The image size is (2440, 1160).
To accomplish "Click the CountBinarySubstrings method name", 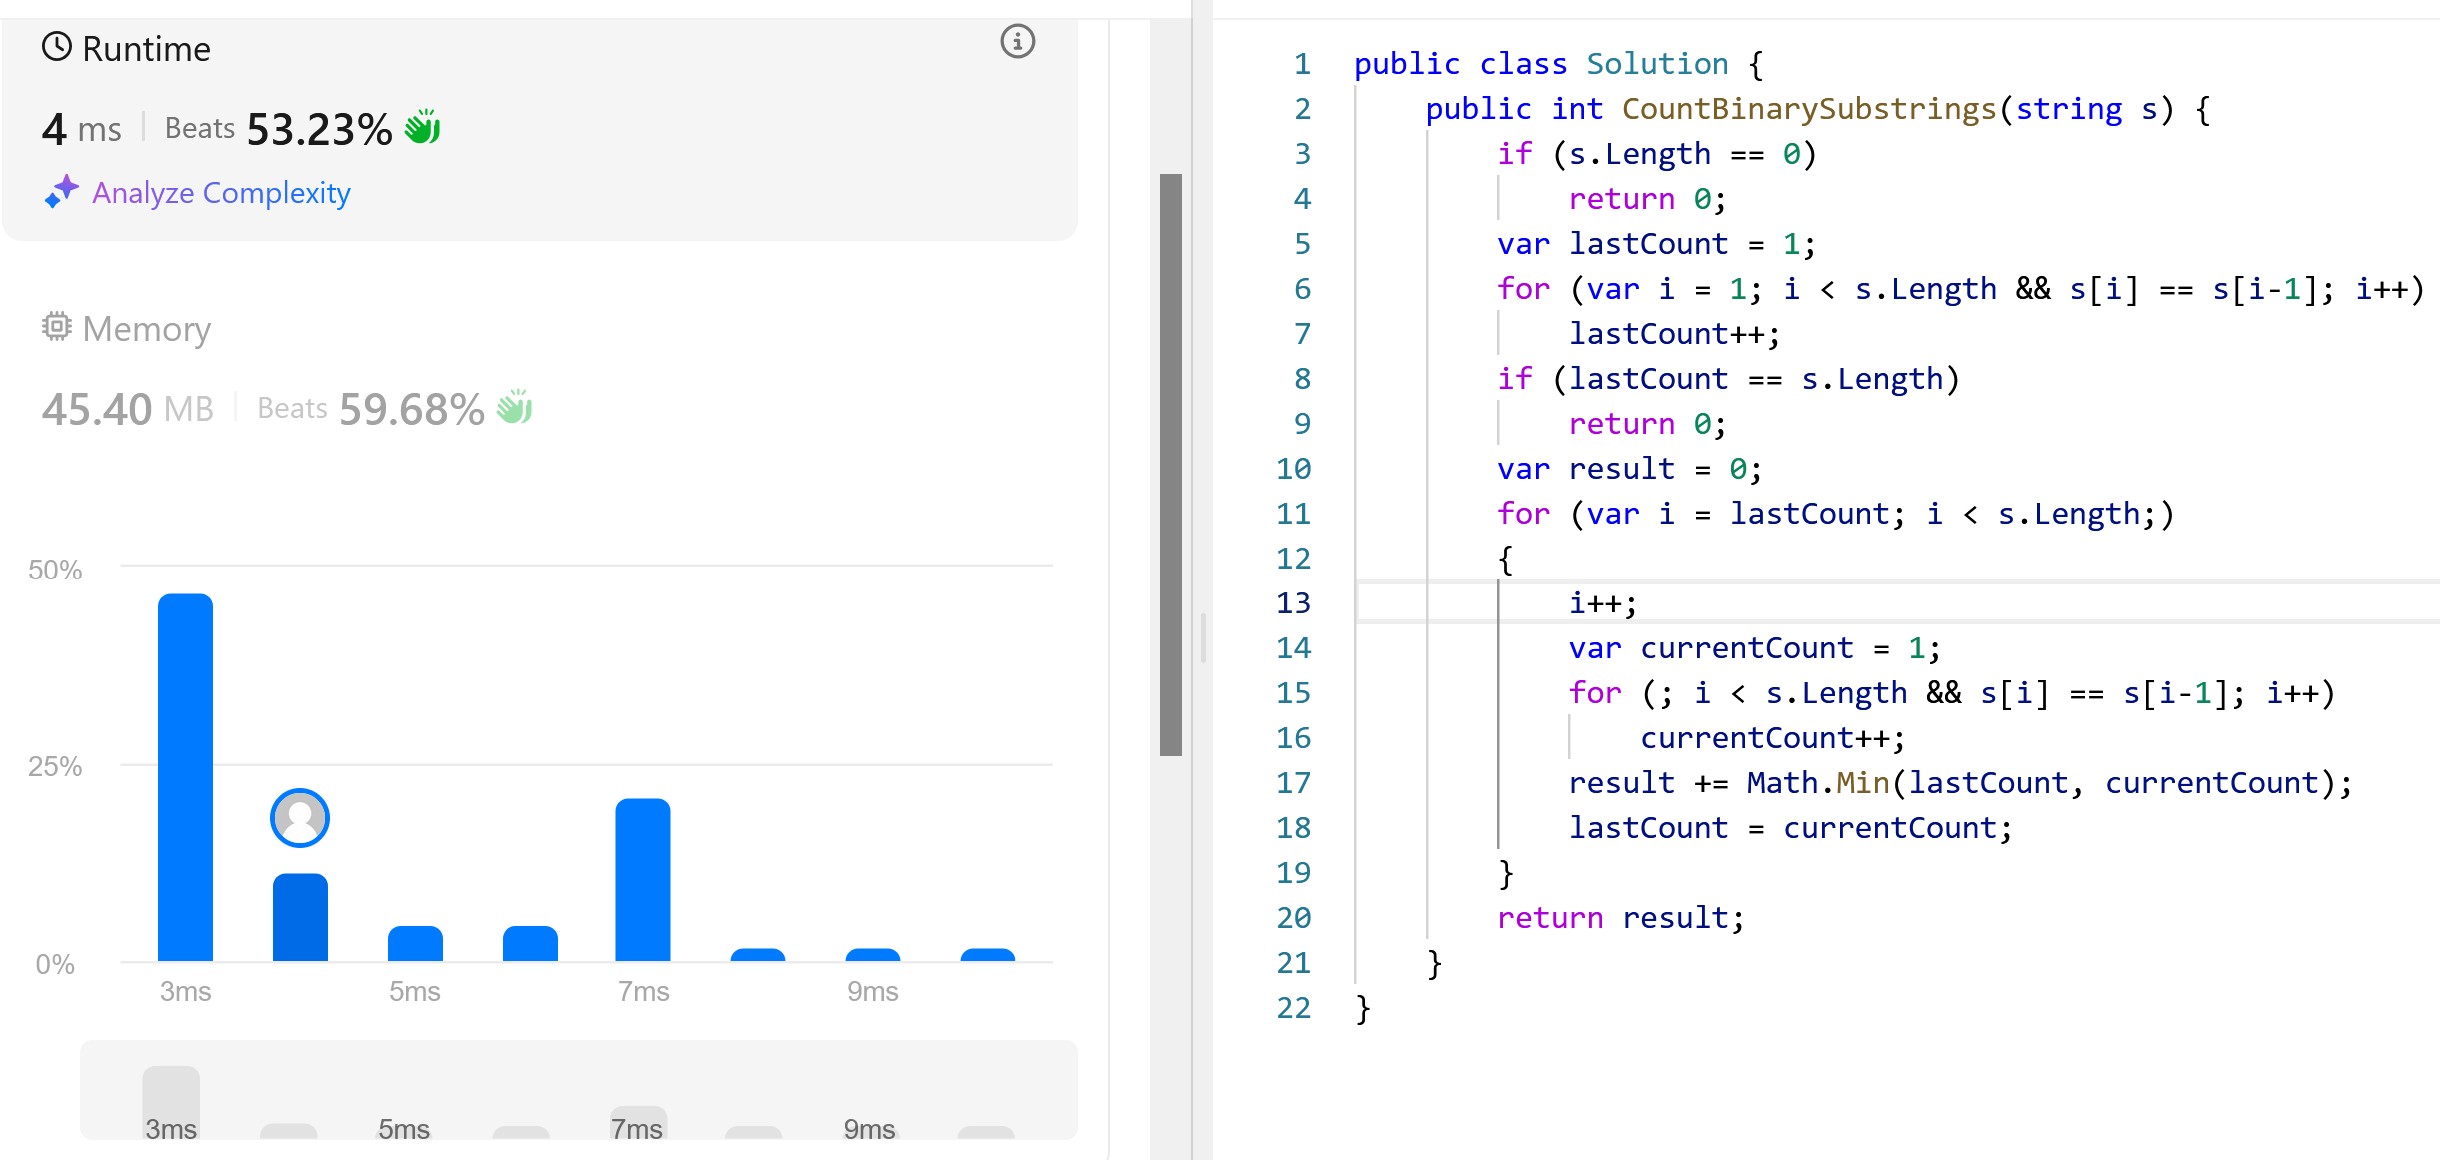I will click(x=1808, y=109).
